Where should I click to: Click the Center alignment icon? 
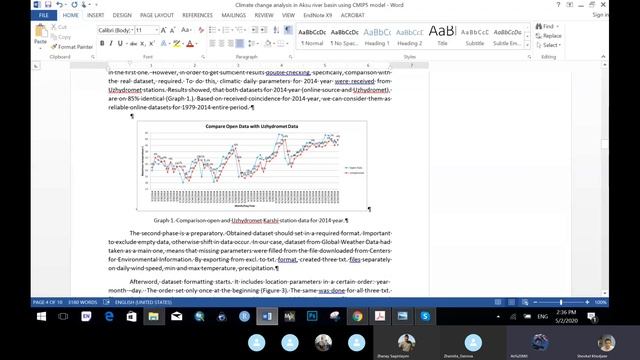[222, 43]
